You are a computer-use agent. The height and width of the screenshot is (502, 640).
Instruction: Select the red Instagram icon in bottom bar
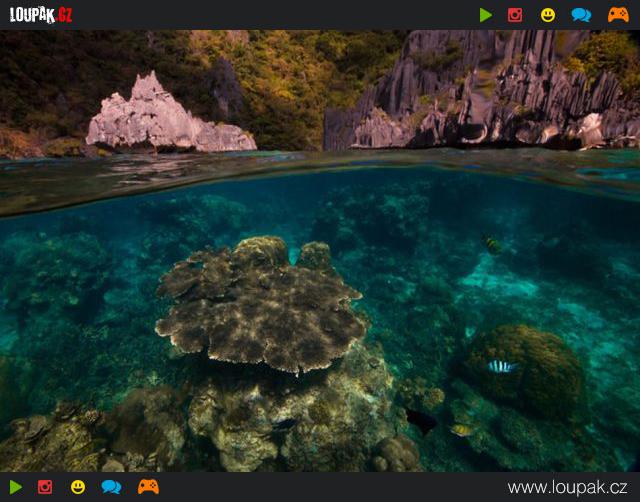pyautogui.click(x=45, y=487)
